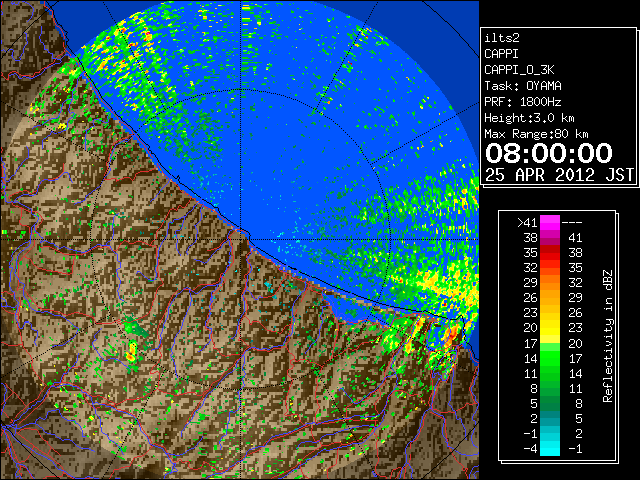Pick the purple 38–41 dBZ color band
Viewport: 640px width, 480px height.
(x=550, y=238)
